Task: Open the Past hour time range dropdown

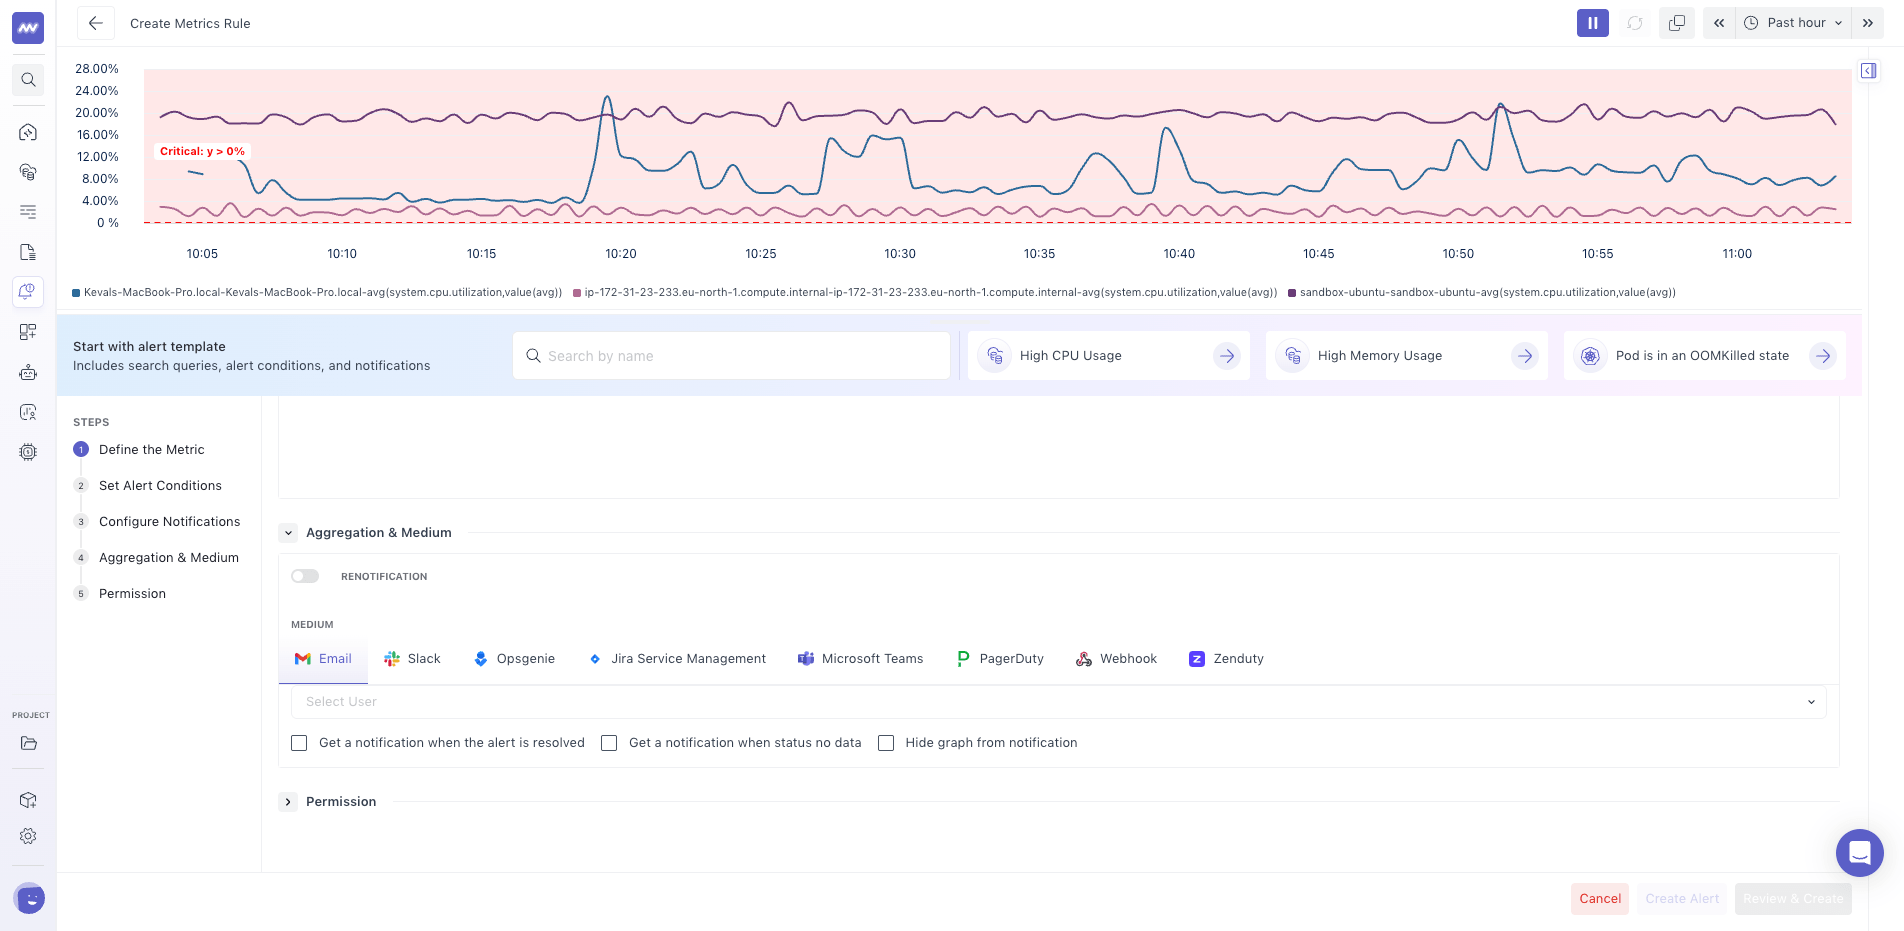Action: pyautogui.click(x=1793, y=23)
